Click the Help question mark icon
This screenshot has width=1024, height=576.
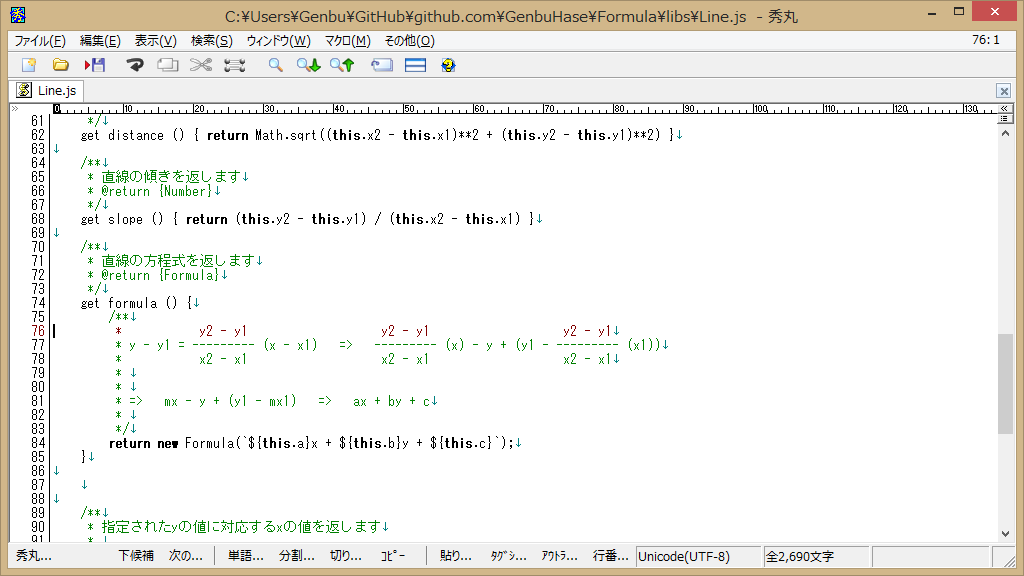click(448, 65)
